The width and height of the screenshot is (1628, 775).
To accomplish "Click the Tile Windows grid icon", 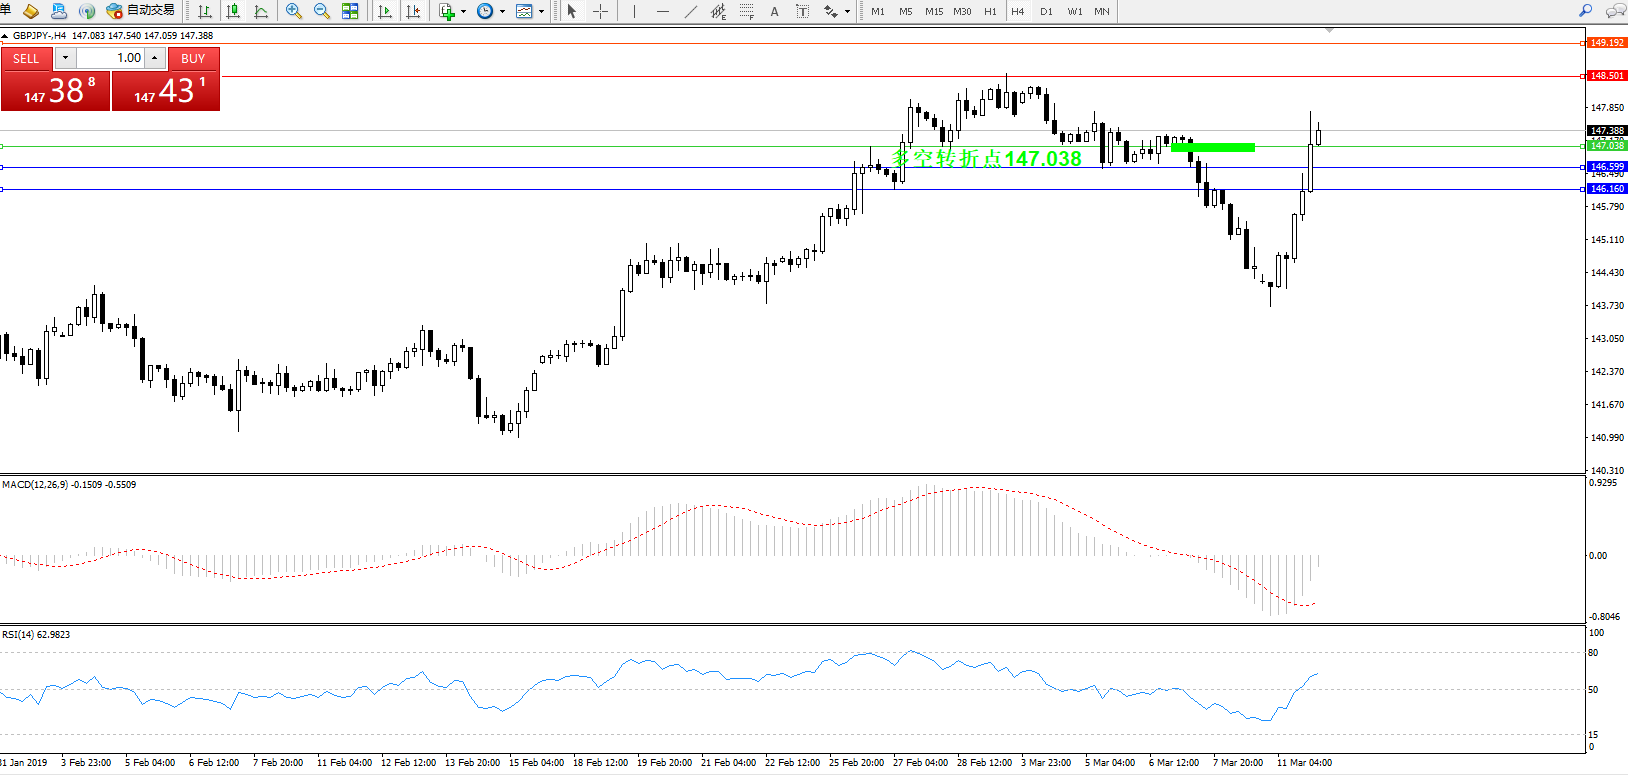I will [350, 11].
